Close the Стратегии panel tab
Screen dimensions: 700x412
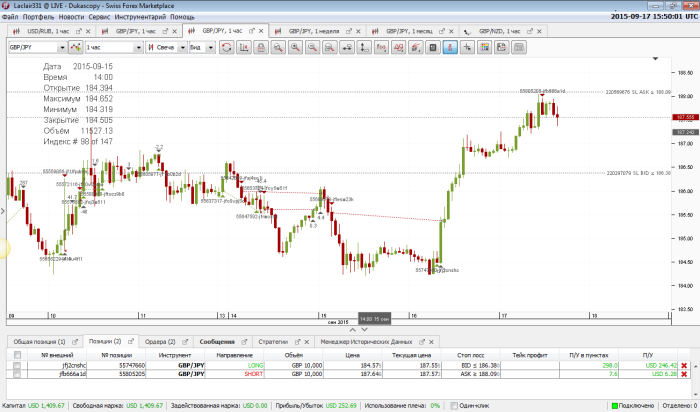click(307, 342)
